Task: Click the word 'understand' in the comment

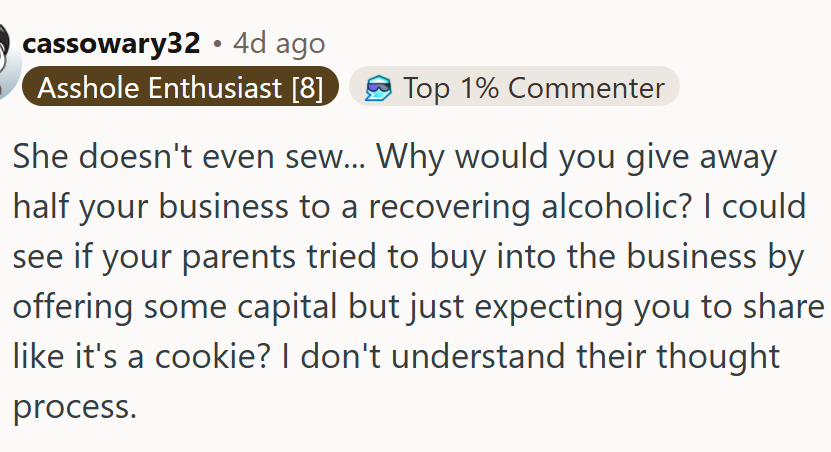Action: (478, 356)
